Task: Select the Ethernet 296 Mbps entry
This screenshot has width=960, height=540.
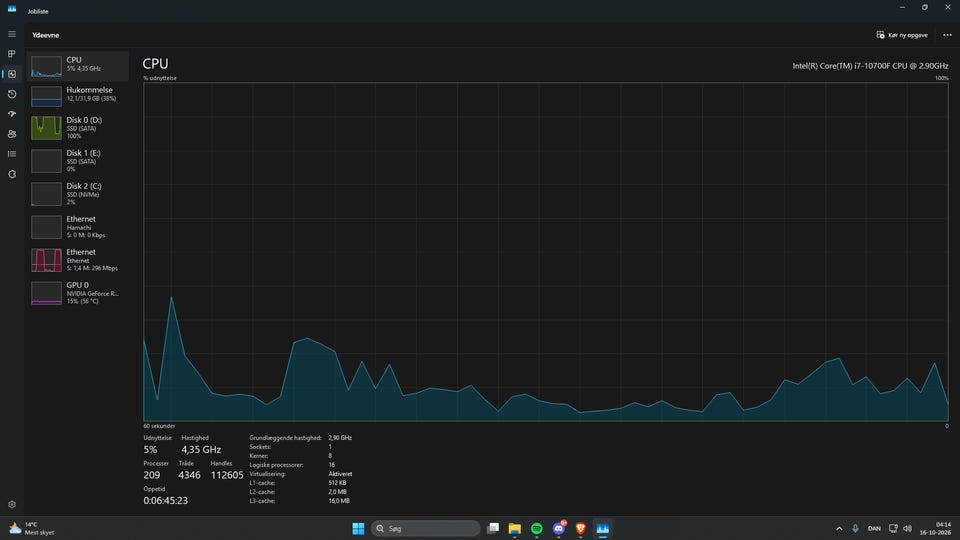Action: pos(78,260)
